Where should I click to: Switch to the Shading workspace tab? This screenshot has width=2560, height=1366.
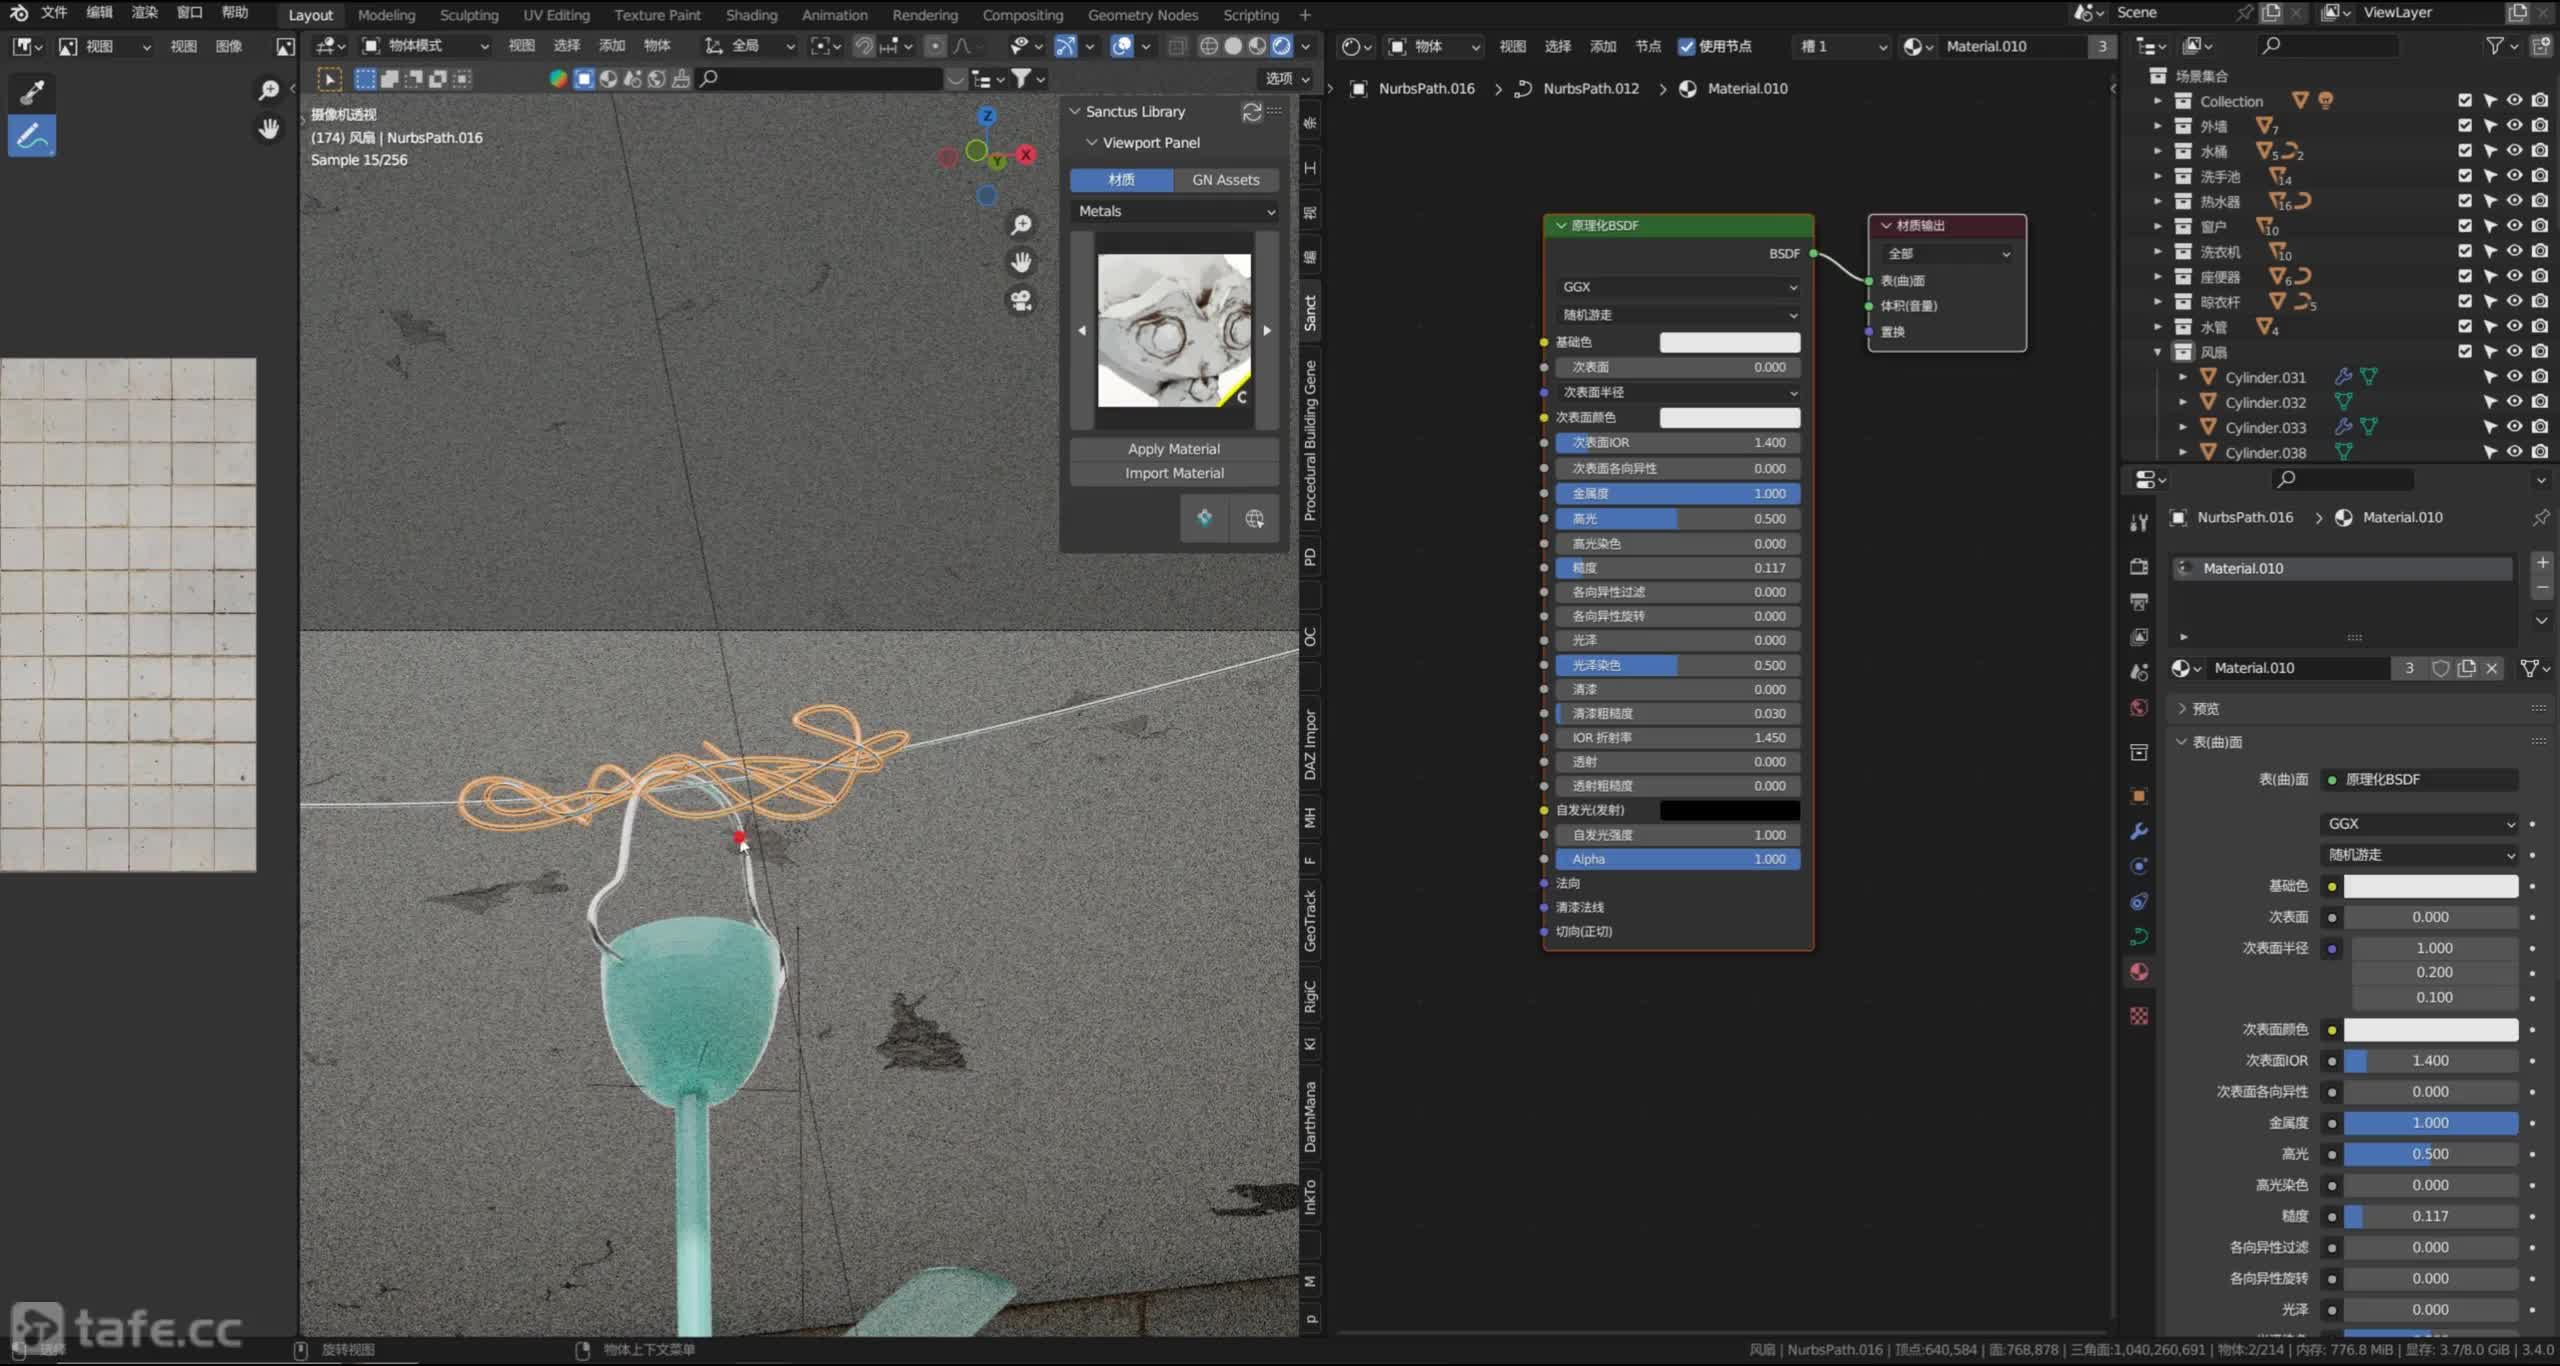coord(751,15)
